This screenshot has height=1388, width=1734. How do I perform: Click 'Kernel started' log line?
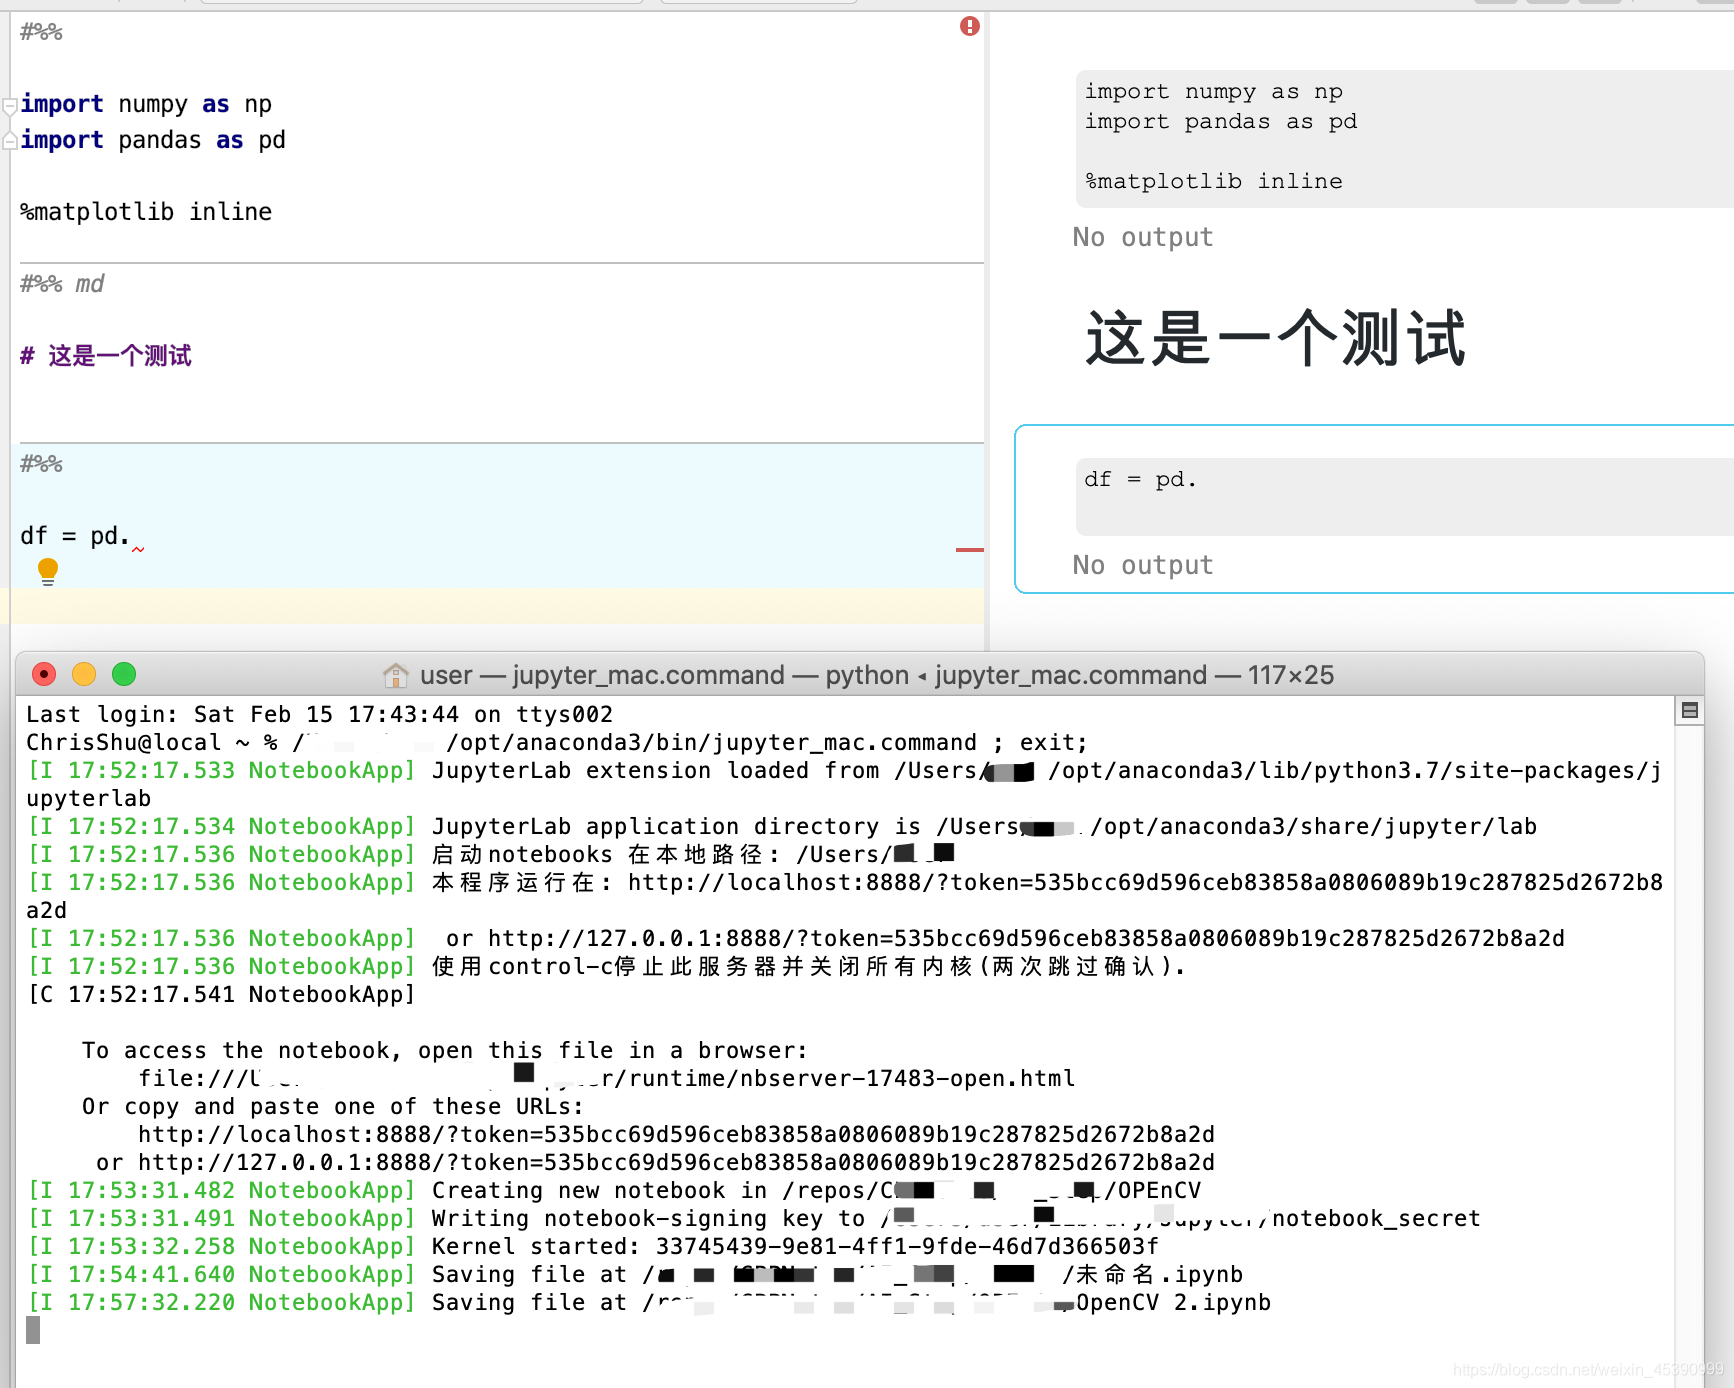pyautogui.click(x=593, y=1246)
